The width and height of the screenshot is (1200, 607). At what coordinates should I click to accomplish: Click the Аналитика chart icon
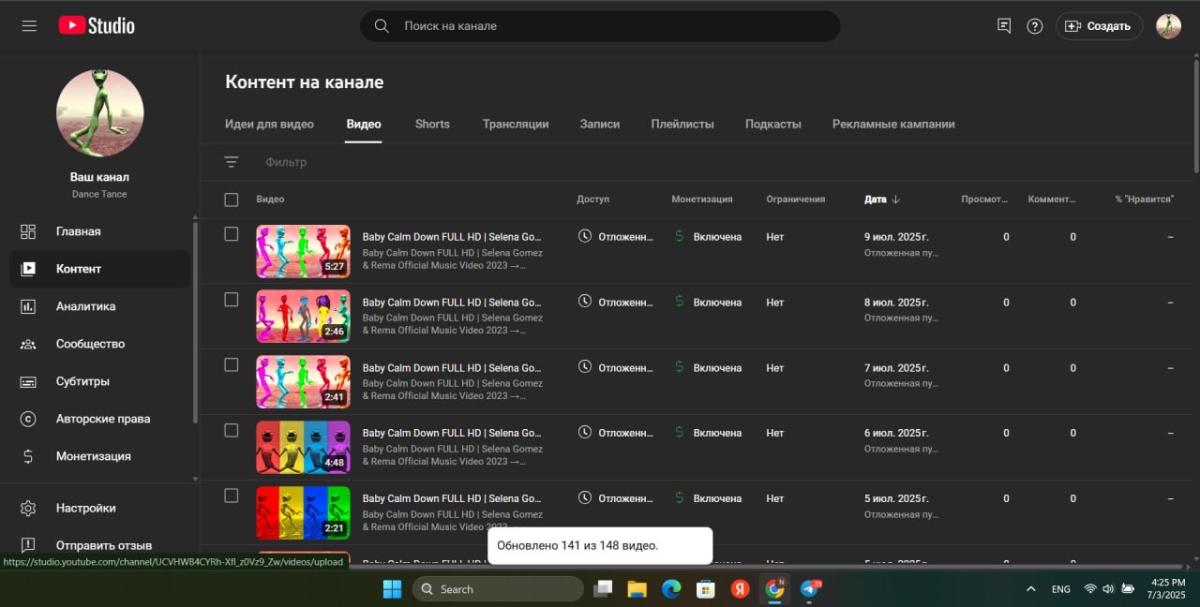(28, 306)
